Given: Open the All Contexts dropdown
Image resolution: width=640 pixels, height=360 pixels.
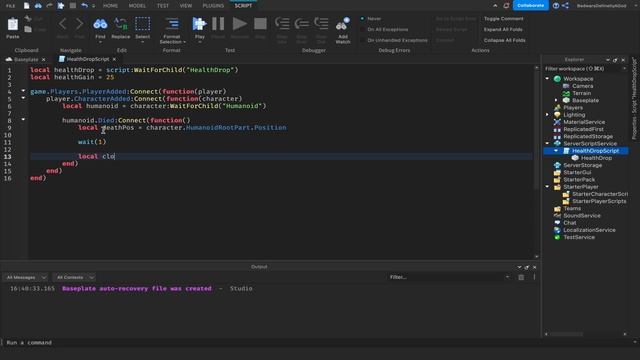Looking at the screenshot, I should coord(74,277).
